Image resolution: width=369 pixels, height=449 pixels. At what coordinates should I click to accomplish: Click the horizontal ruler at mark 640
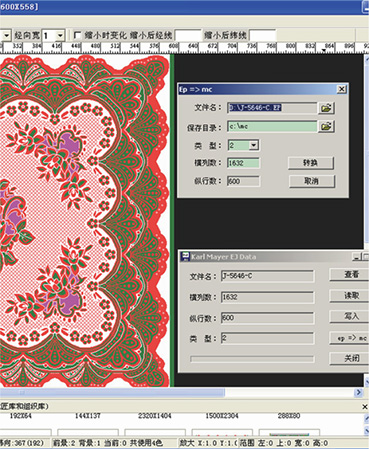pyautogui.click(x=193, y=46)
